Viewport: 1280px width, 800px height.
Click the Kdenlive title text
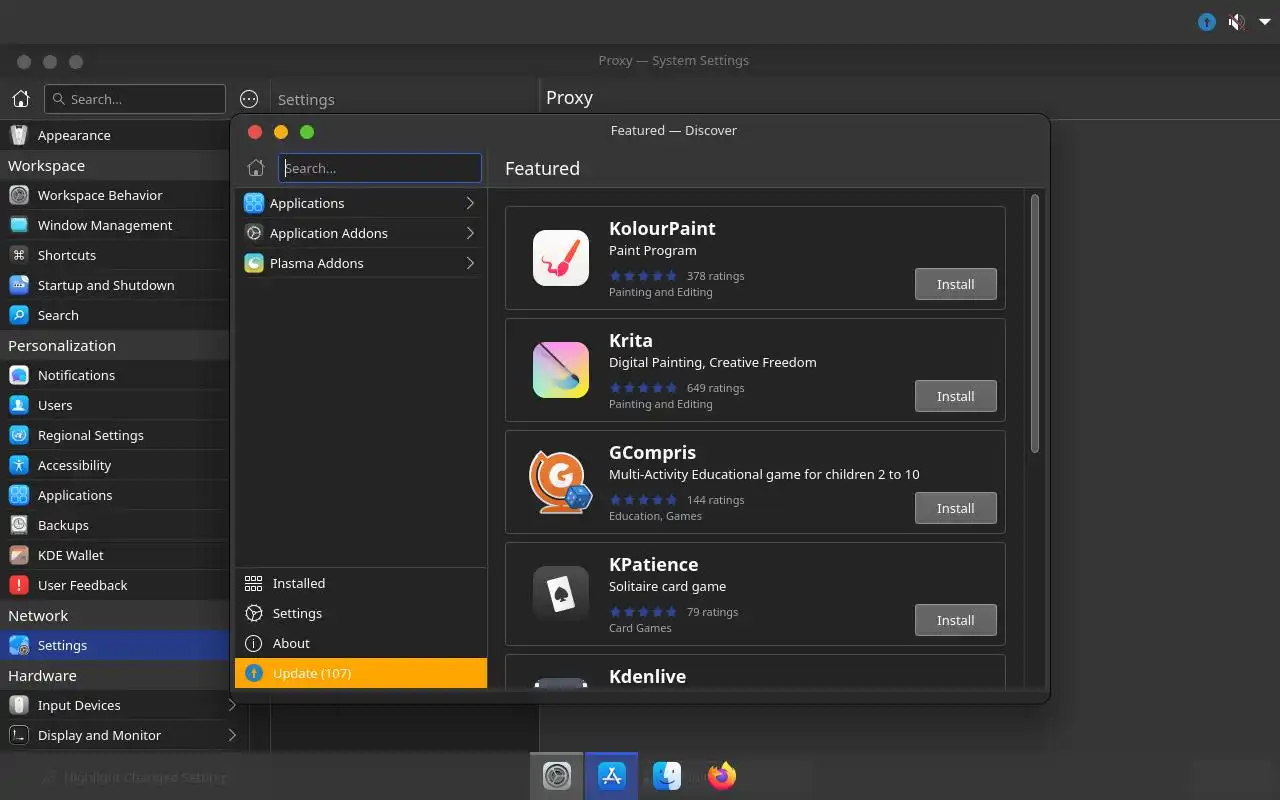(x=647, y=676)
